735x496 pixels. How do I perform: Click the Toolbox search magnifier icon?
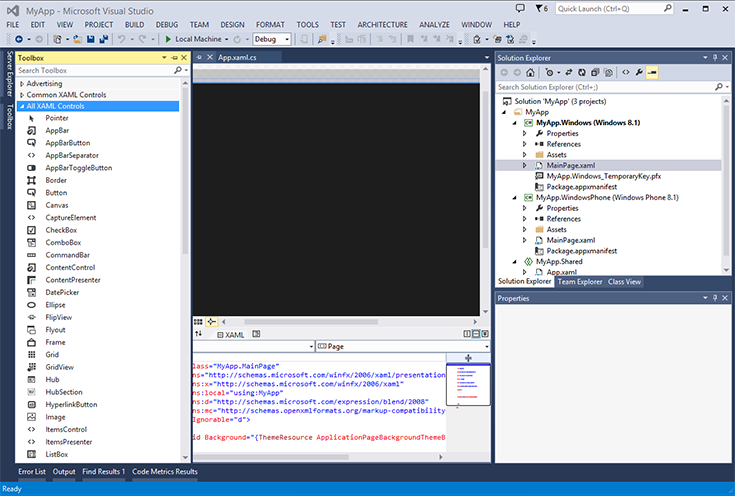(178, 70)
